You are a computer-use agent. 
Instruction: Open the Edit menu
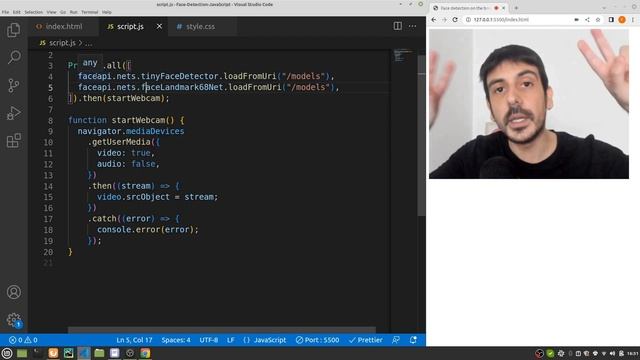[17, 12]
